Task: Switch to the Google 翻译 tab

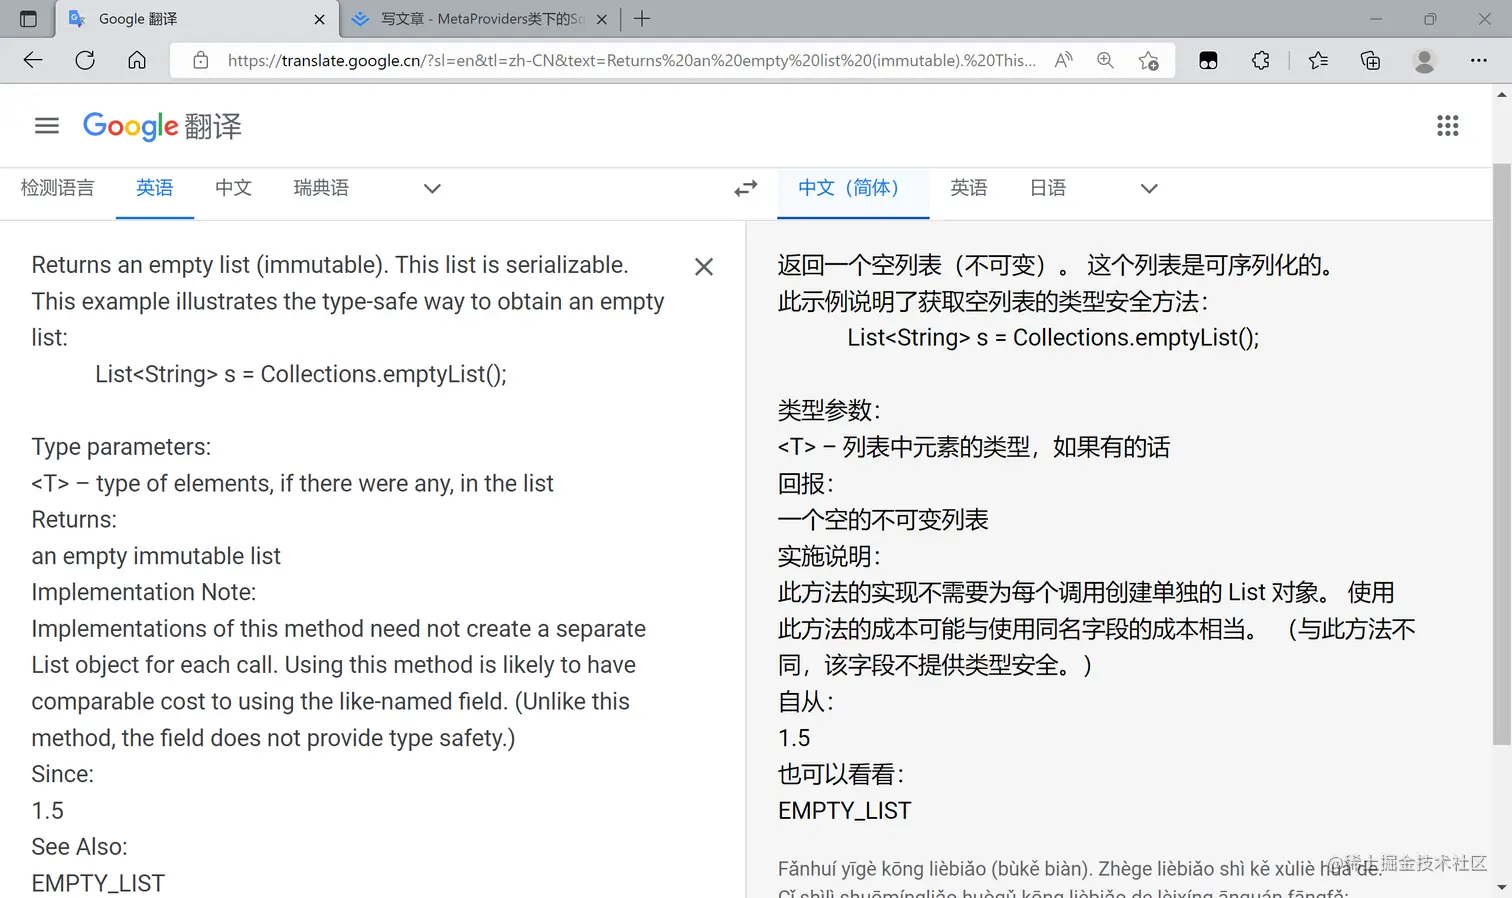Action: pos(197,19)
